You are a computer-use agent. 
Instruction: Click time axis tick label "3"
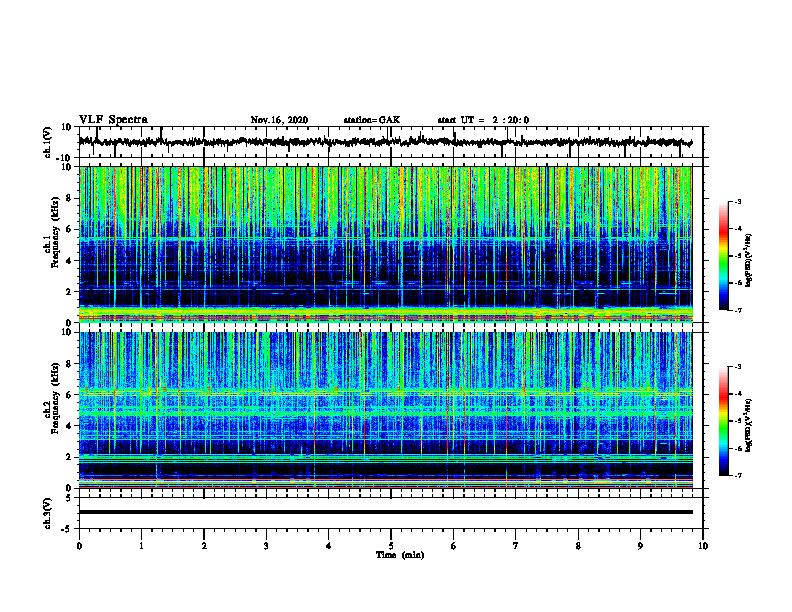(266, 546)
